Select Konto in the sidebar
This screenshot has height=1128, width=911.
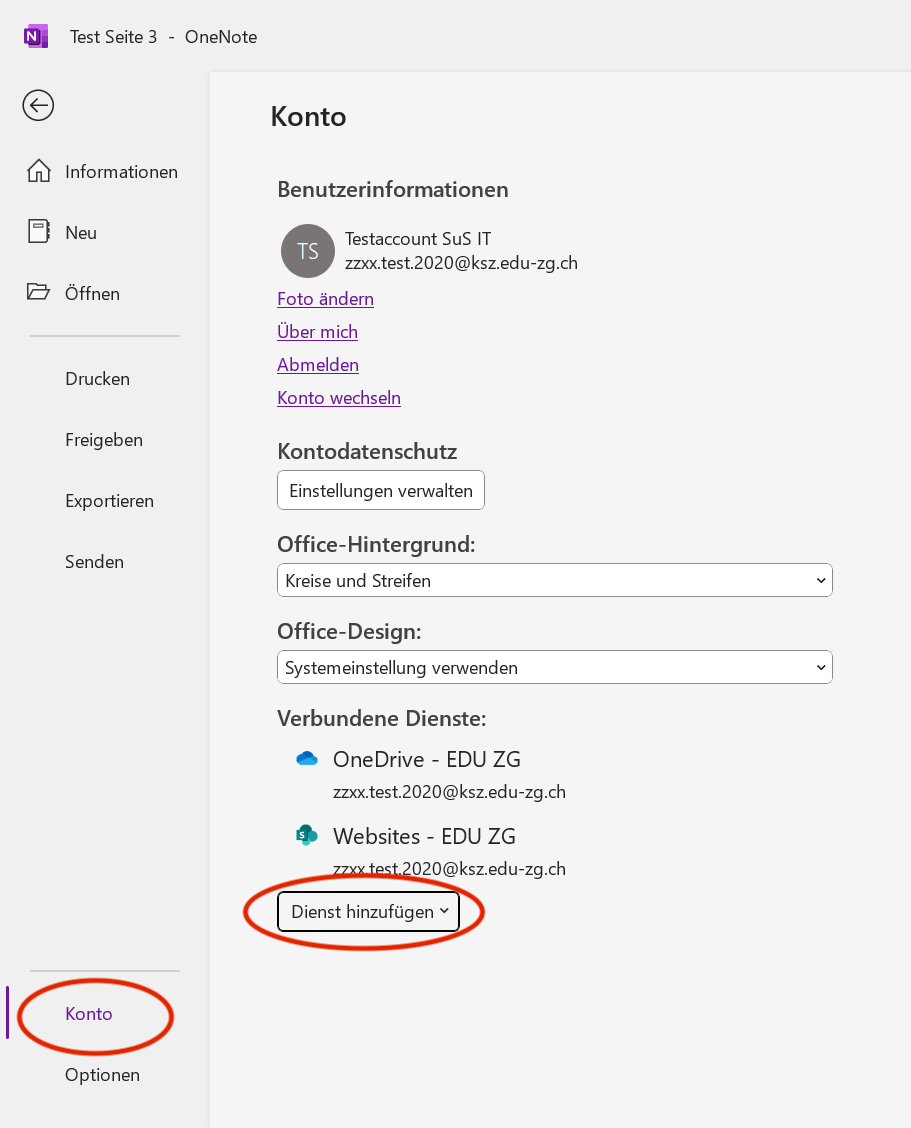click(x=89, y=1013)
